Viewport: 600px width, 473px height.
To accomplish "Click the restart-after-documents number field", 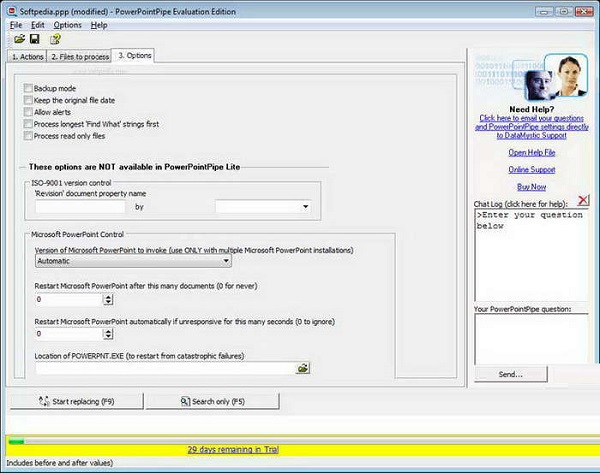I will point(69,299).
